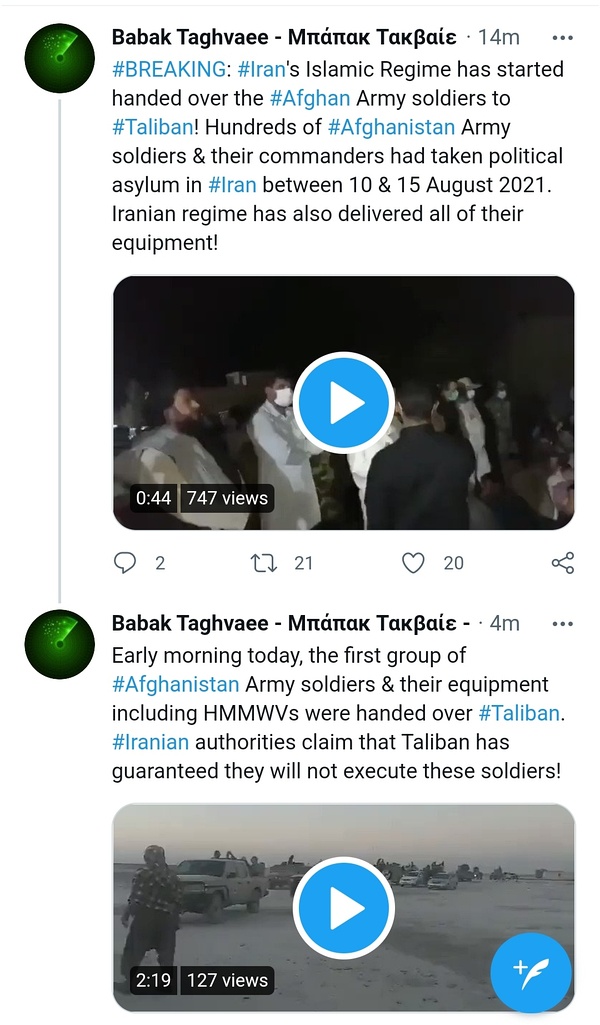Image resolution: width=600 pixels, height=1025 pixels.
Task: Retweet the first tweet
Action: click(x=264, y=563)
